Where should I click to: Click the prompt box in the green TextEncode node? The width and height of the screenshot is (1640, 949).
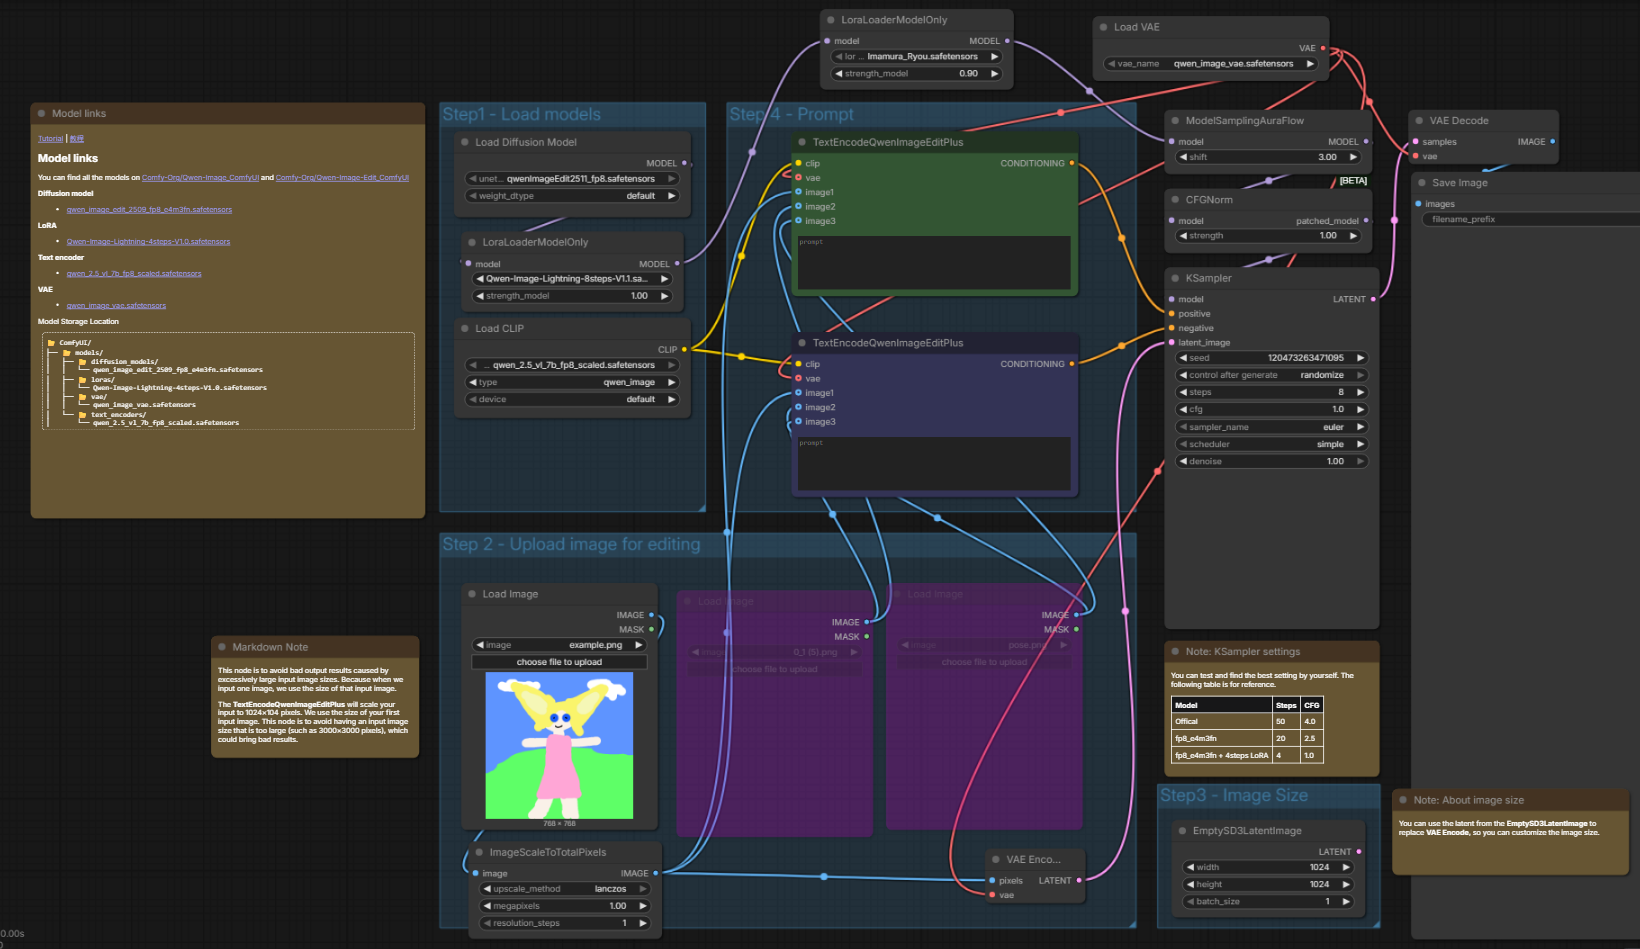[934, 263]
